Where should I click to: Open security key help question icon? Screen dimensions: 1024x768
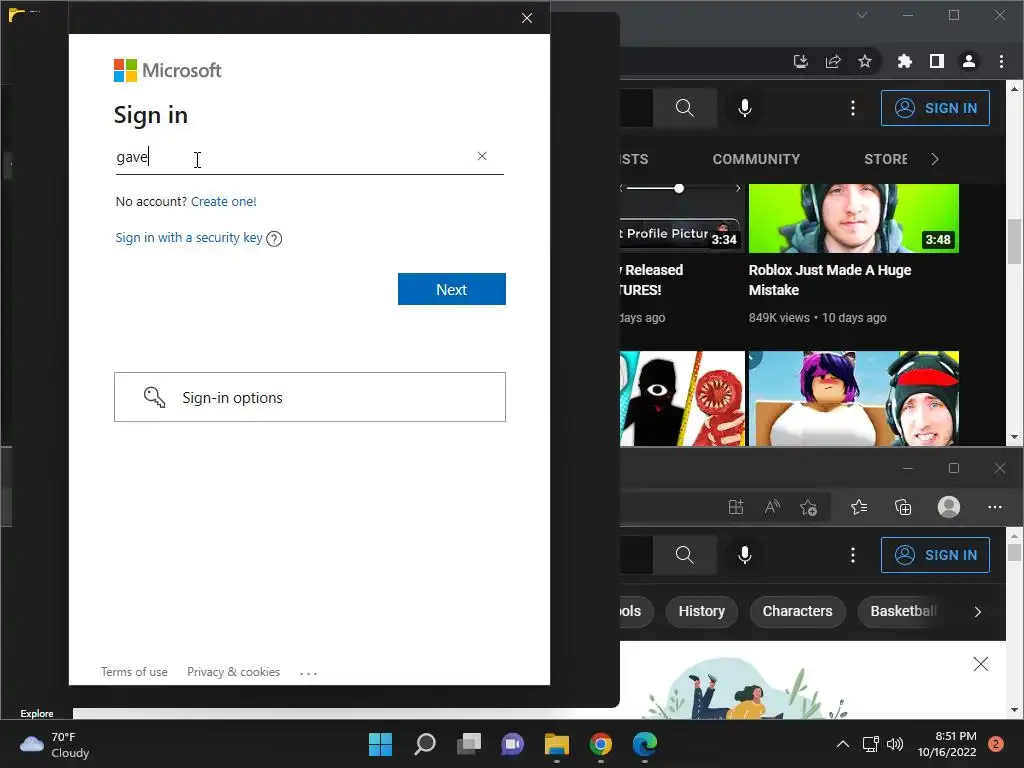[x=274, y=239]
